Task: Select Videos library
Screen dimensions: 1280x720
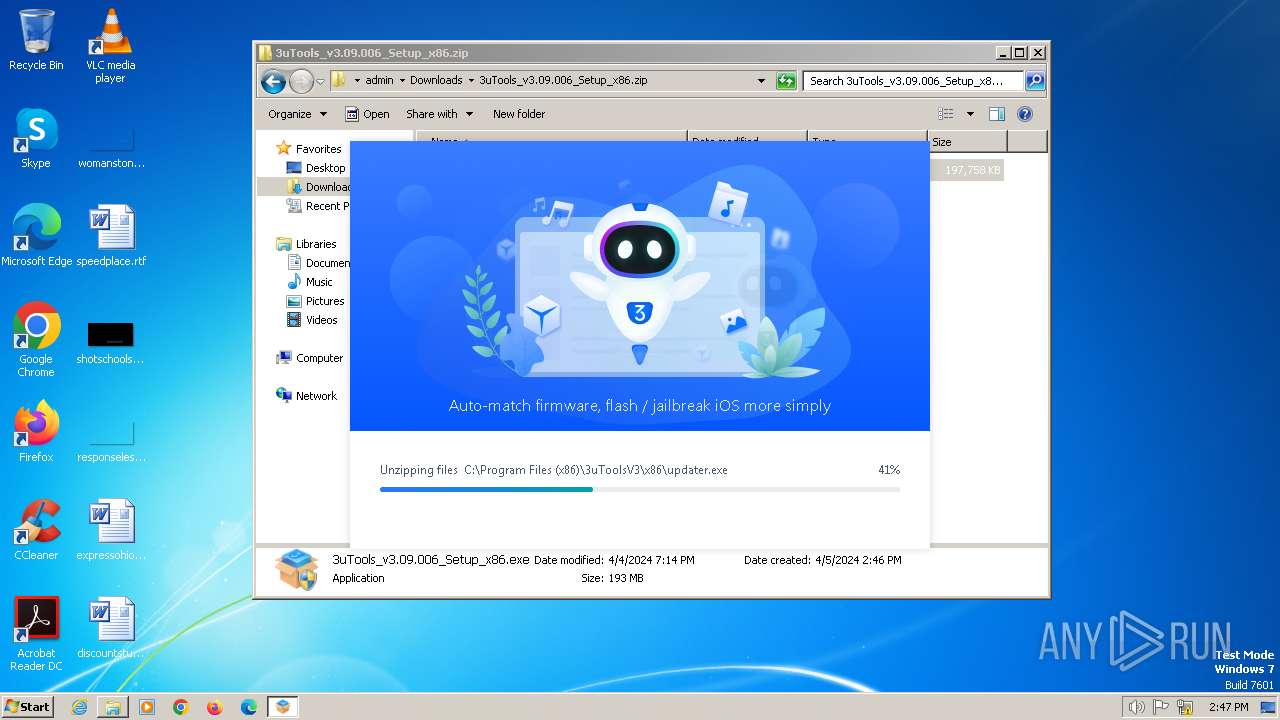Action: 313,320
